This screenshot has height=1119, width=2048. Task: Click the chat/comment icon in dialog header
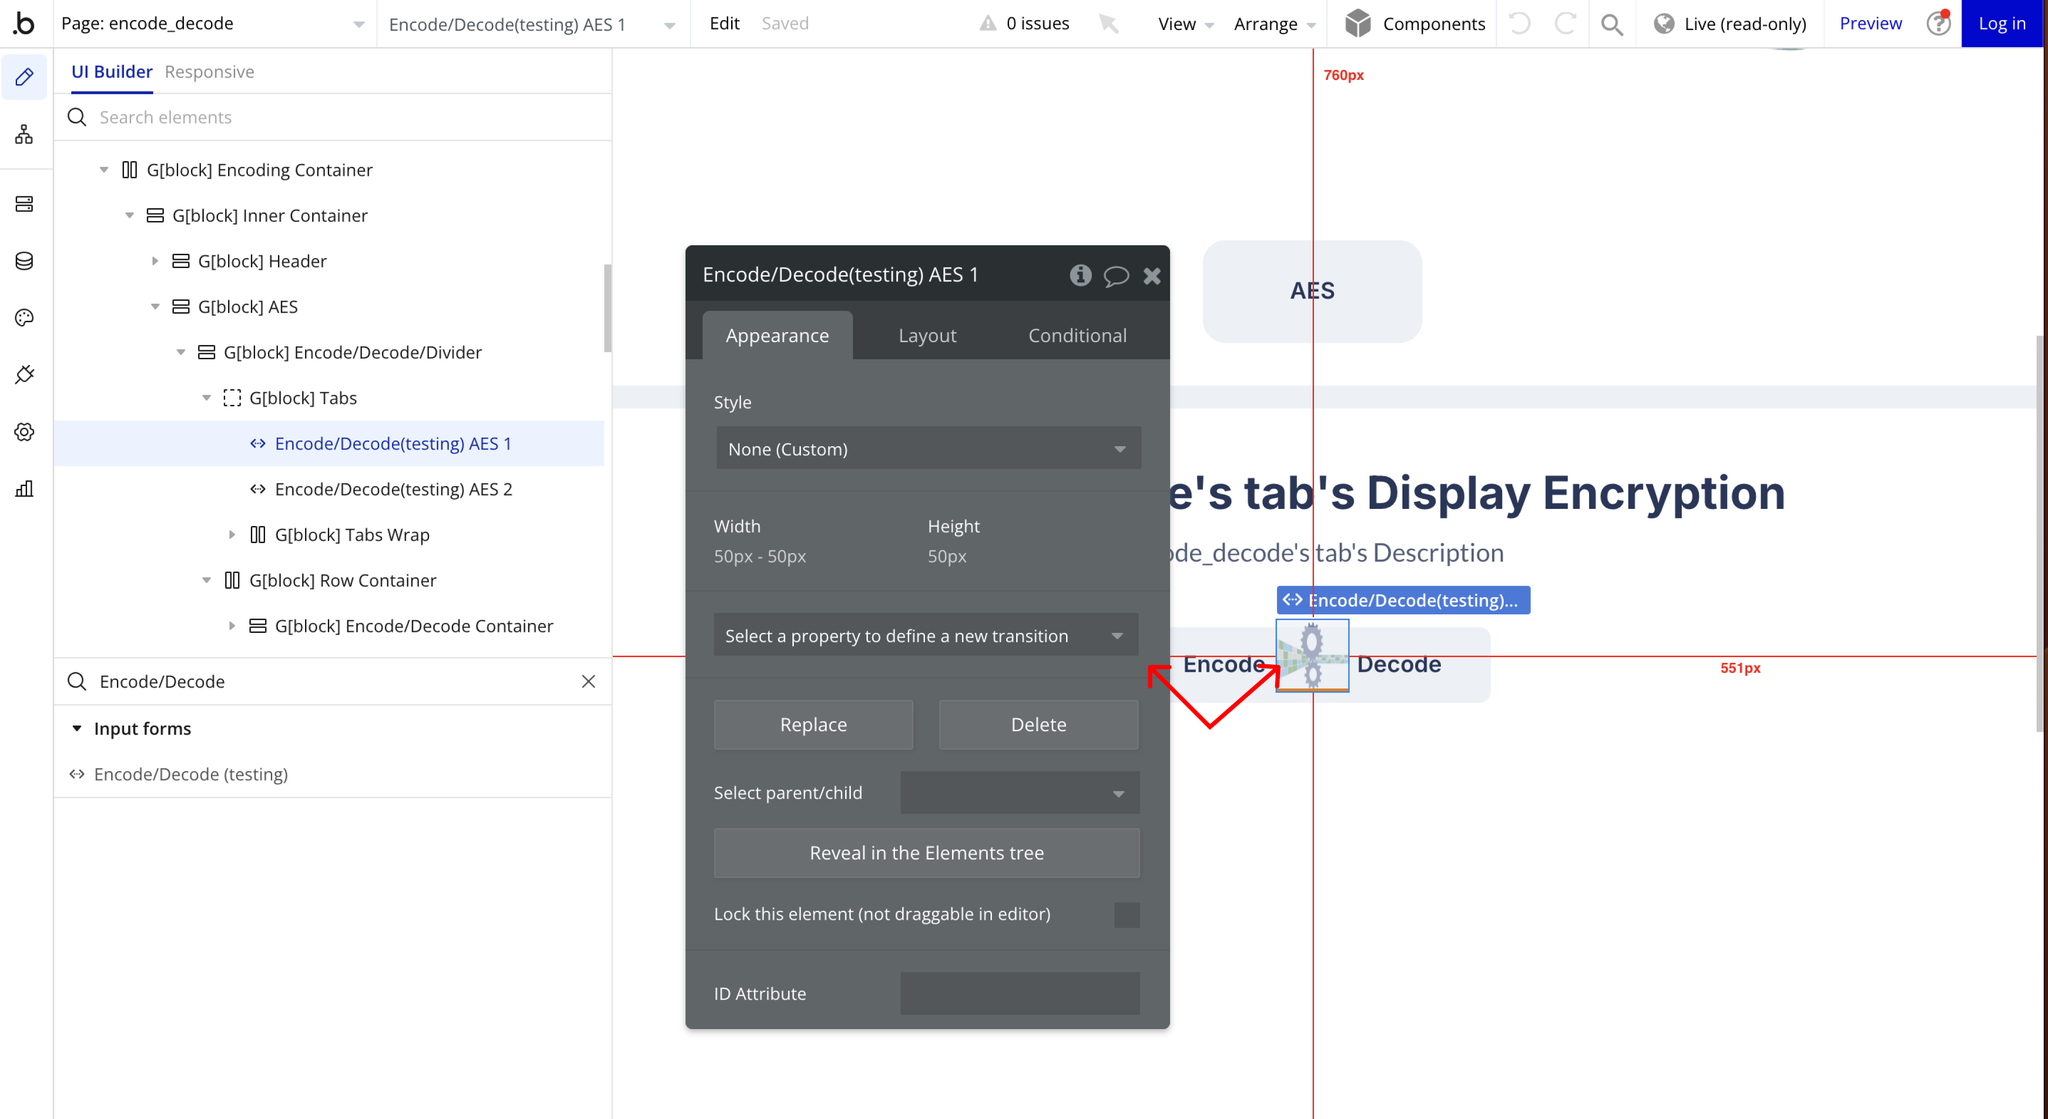(x=1117, y=274)
